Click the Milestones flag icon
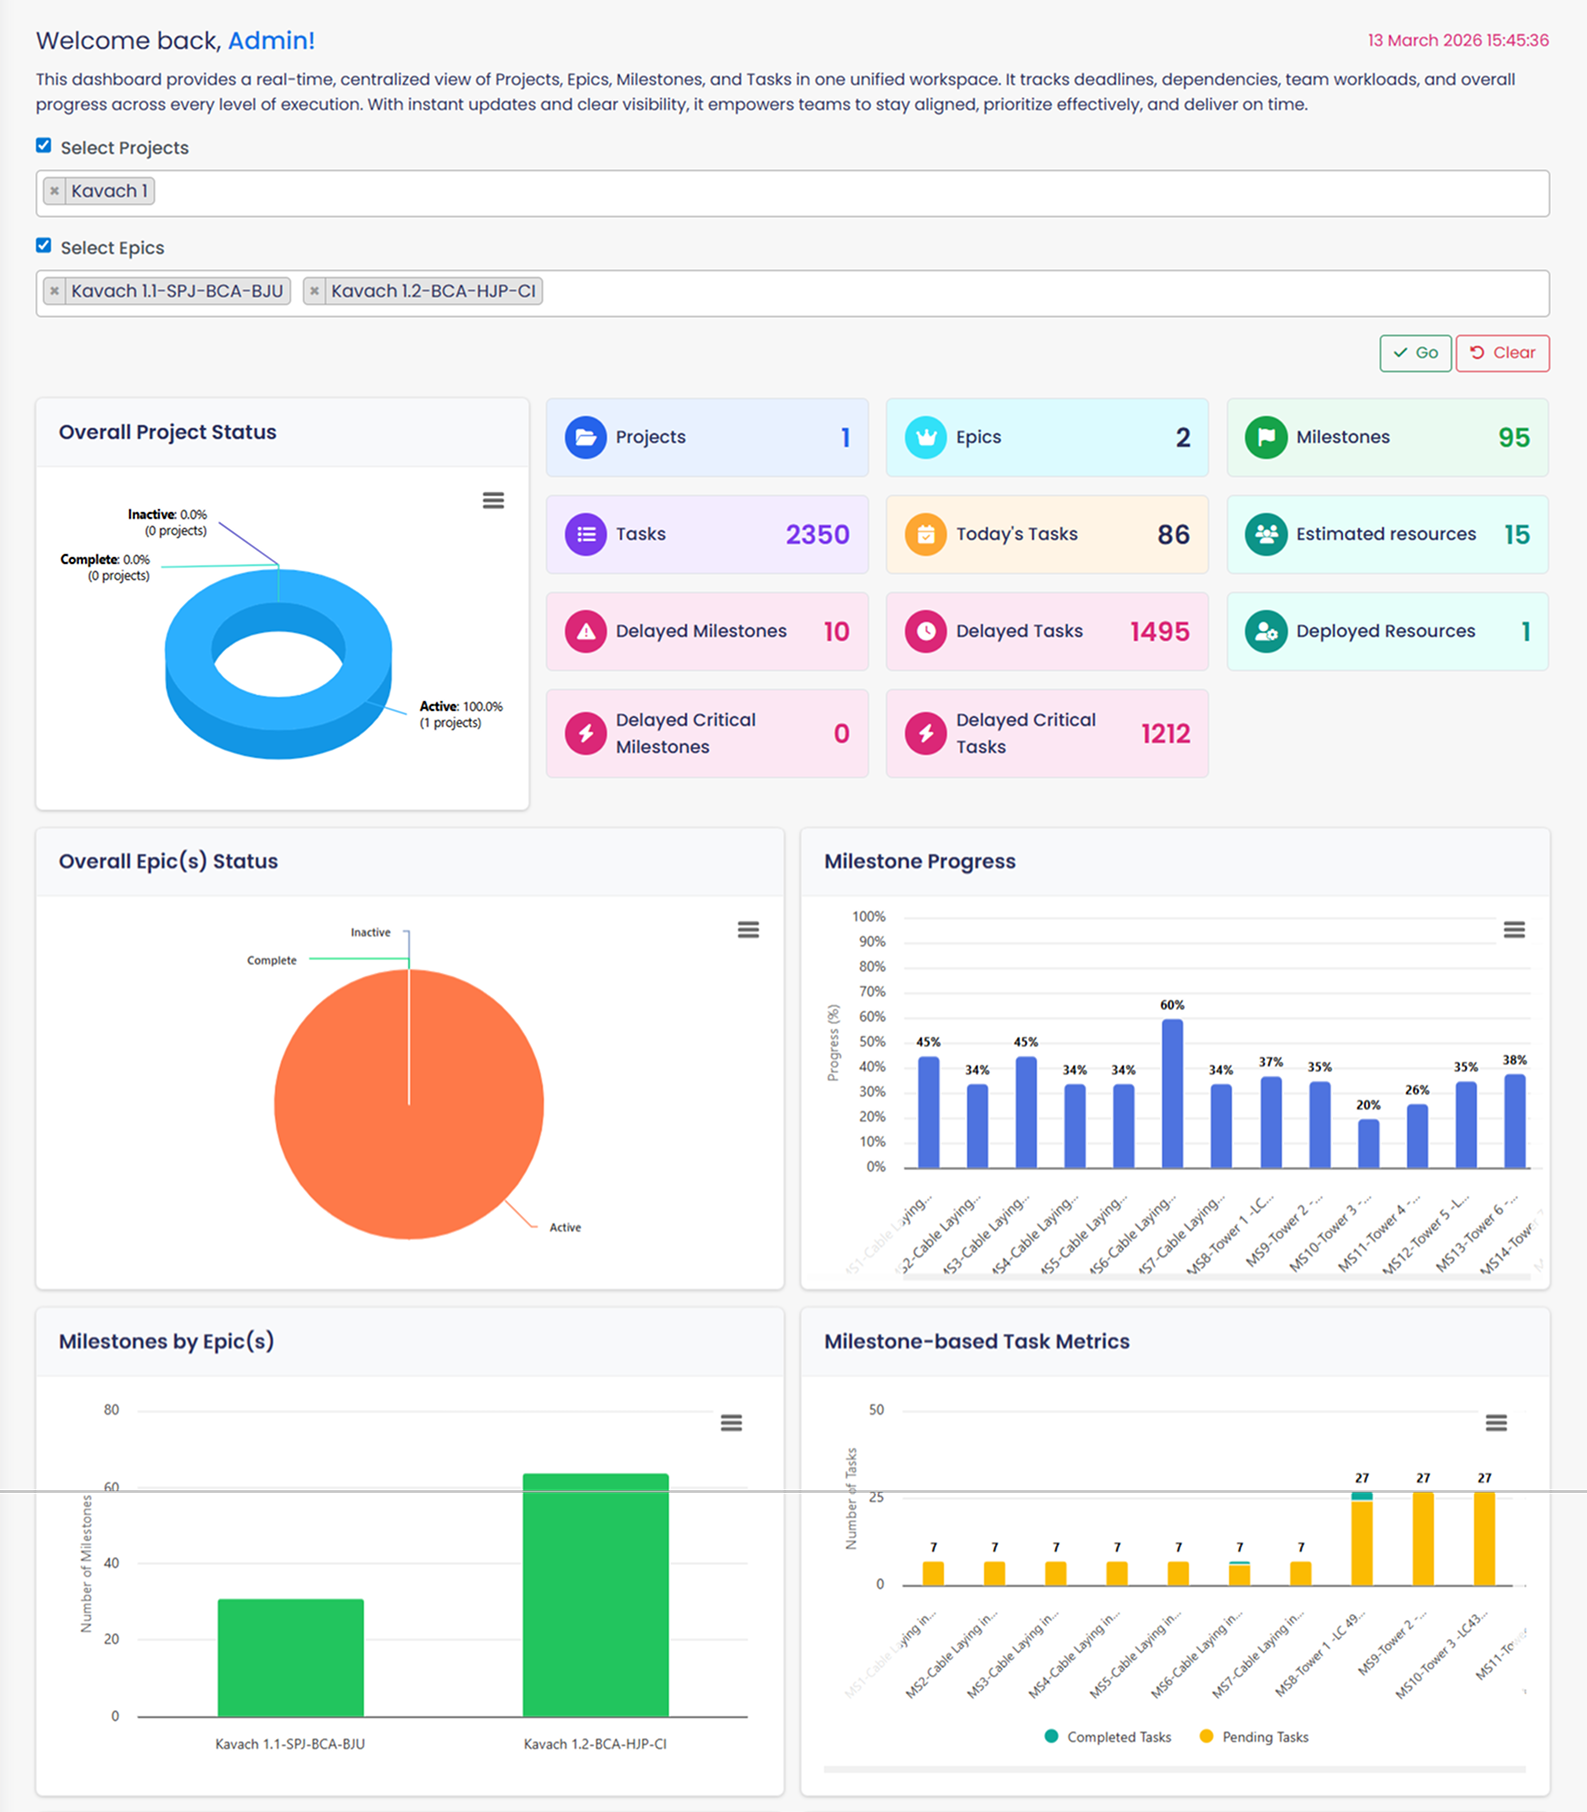The image size is (1587, 1812). coord(1265,438)
